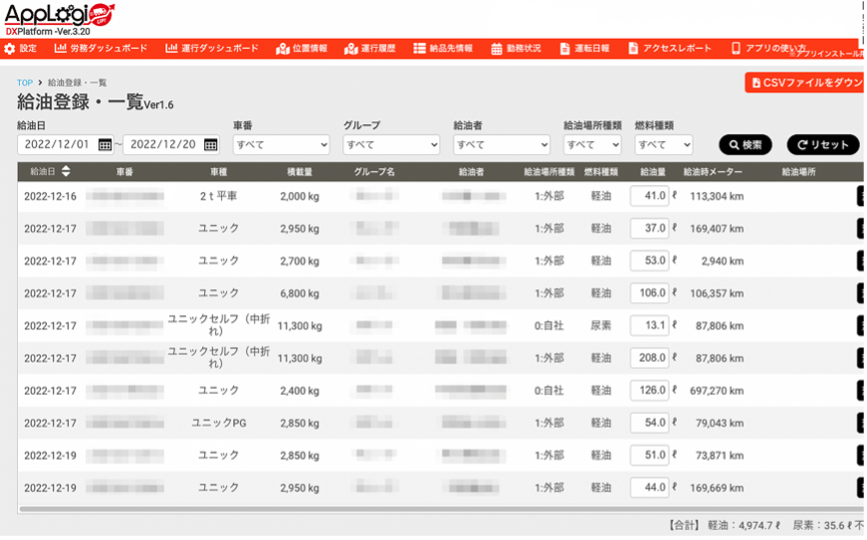Open the 設定 gear menu

pyautogui.click(x=21, y=48)
